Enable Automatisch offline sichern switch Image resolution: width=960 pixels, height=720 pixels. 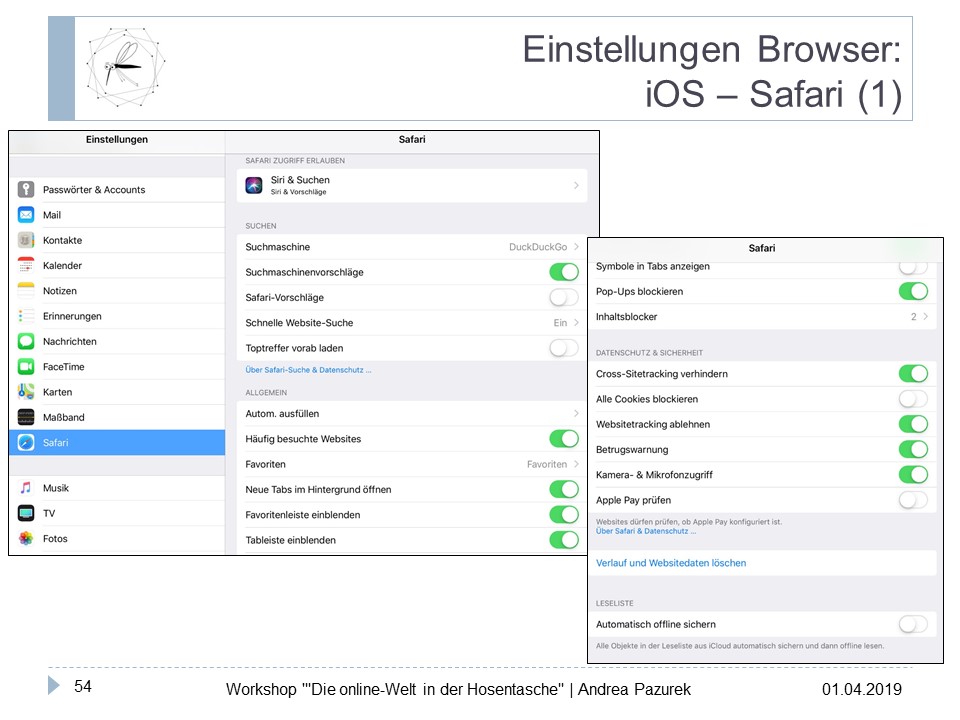pos(913,624)
